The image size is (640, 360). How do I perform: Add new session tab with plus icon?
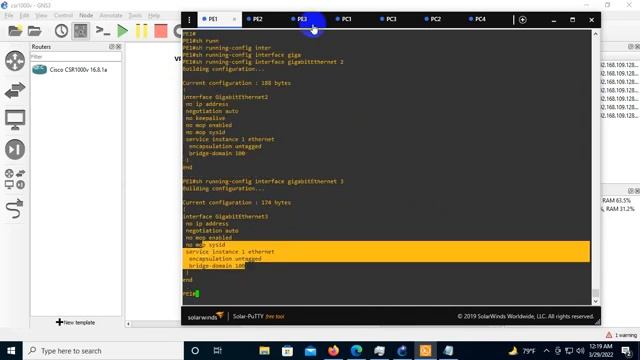pos(523,20)
